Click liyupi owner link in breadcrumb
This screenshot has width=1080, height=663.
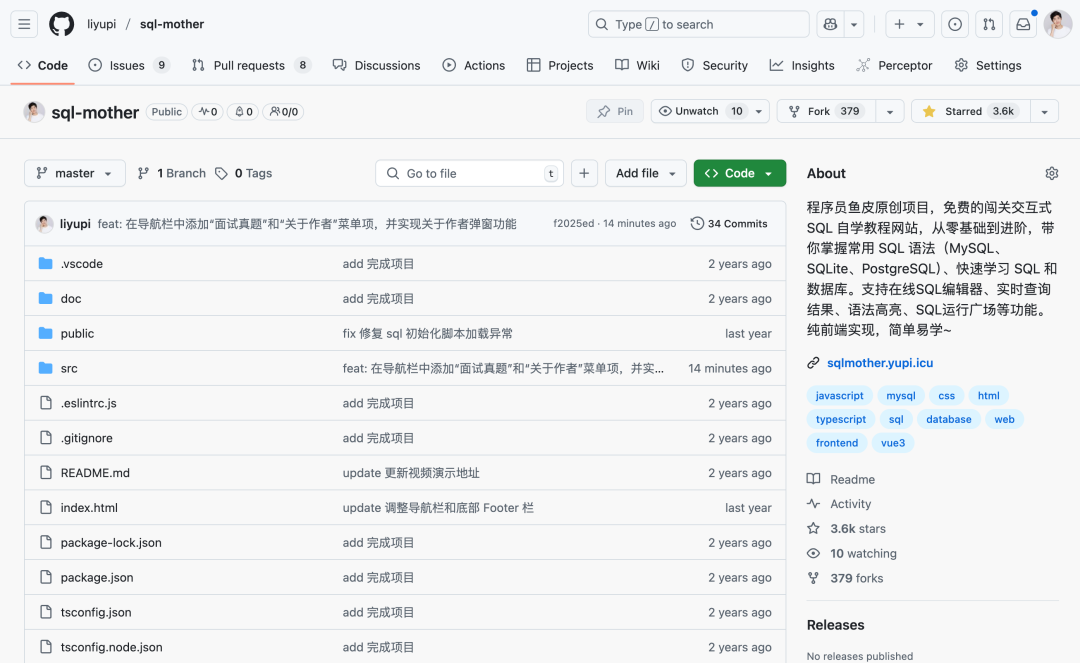point(101,24)
